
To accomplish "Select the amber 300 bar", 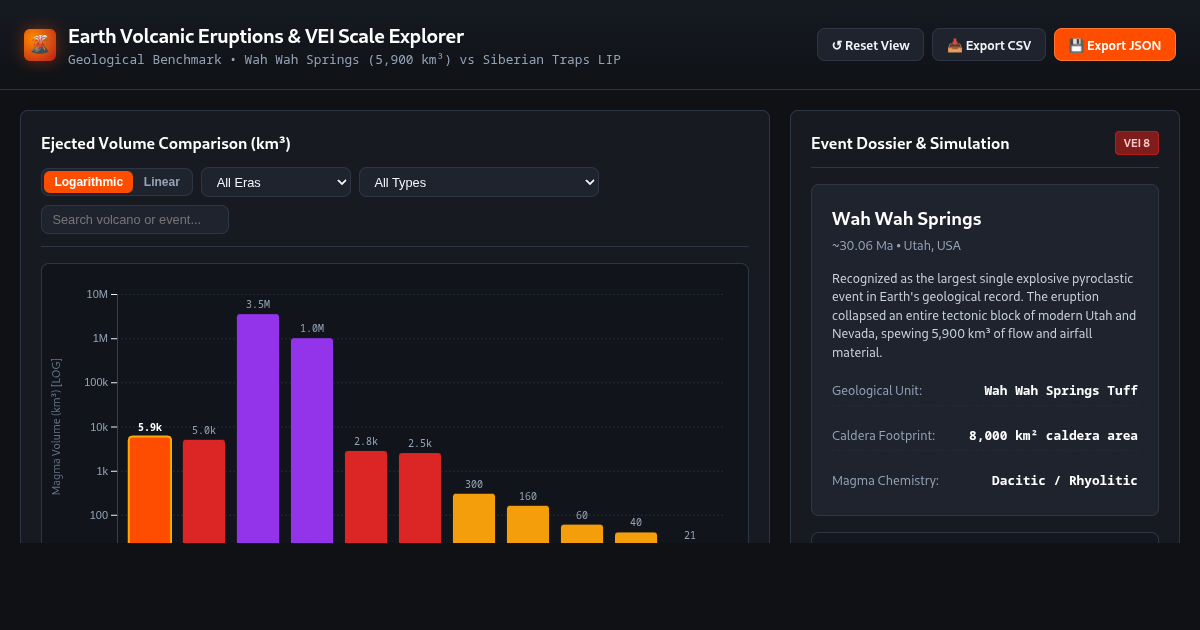I will click(x=474, y=519).
